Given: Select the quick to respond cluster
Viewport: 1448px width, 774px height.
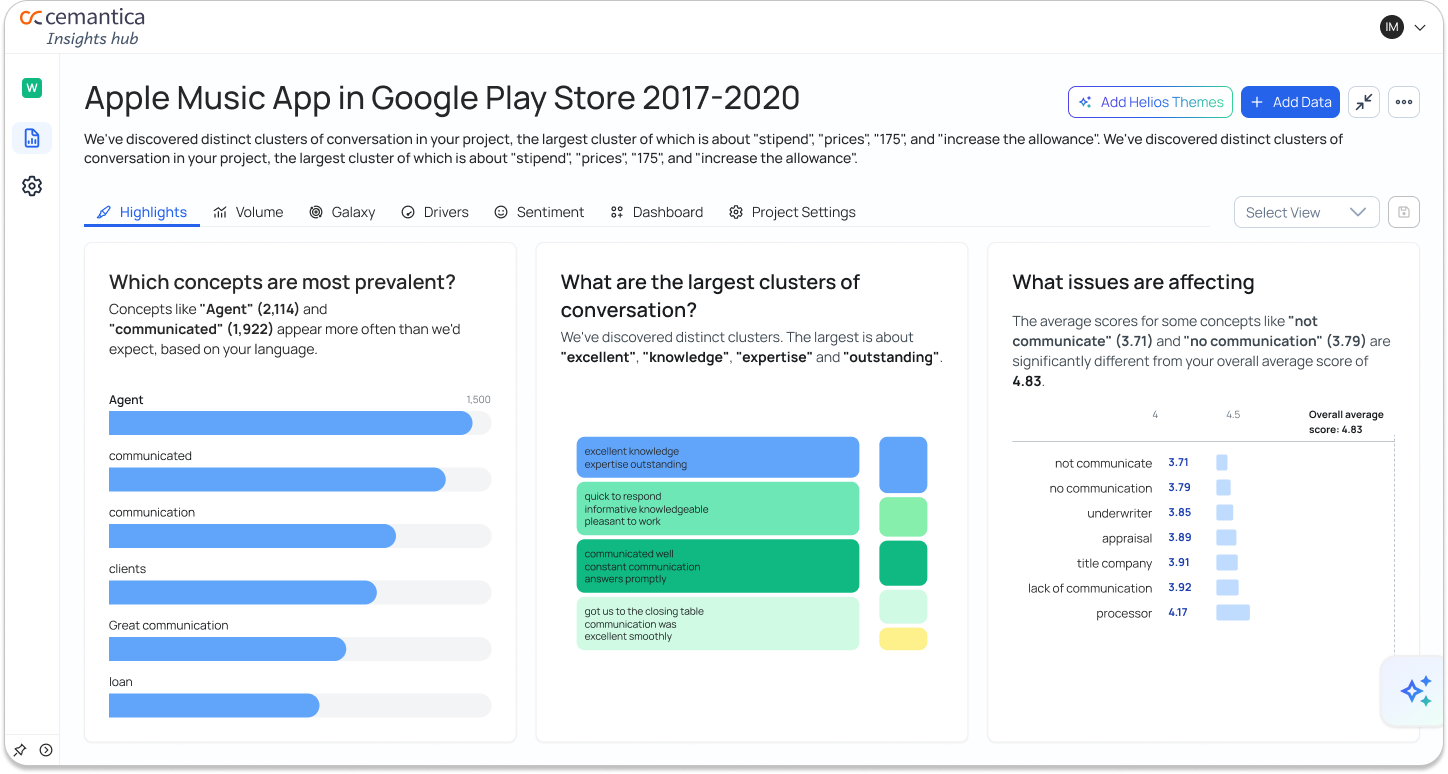Looking at the screenshot, I should (x=718, y=508).
